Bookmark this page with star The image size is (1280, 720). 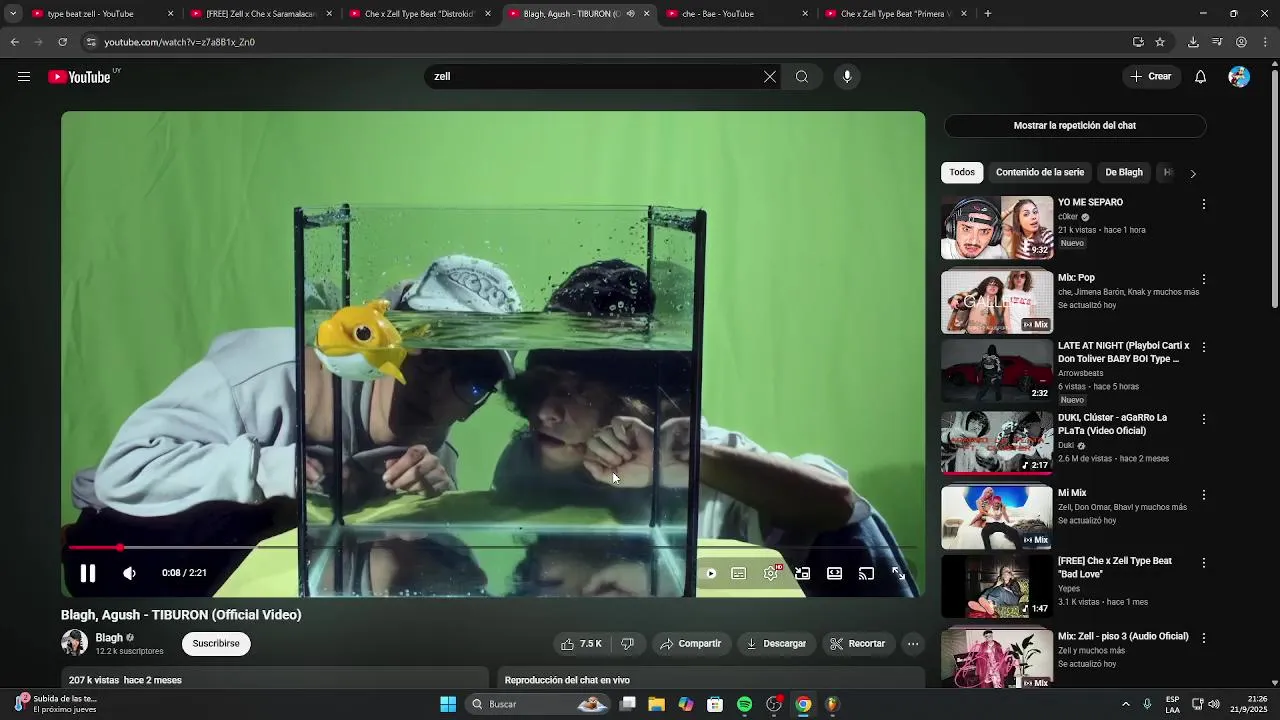click(1160, 42)
